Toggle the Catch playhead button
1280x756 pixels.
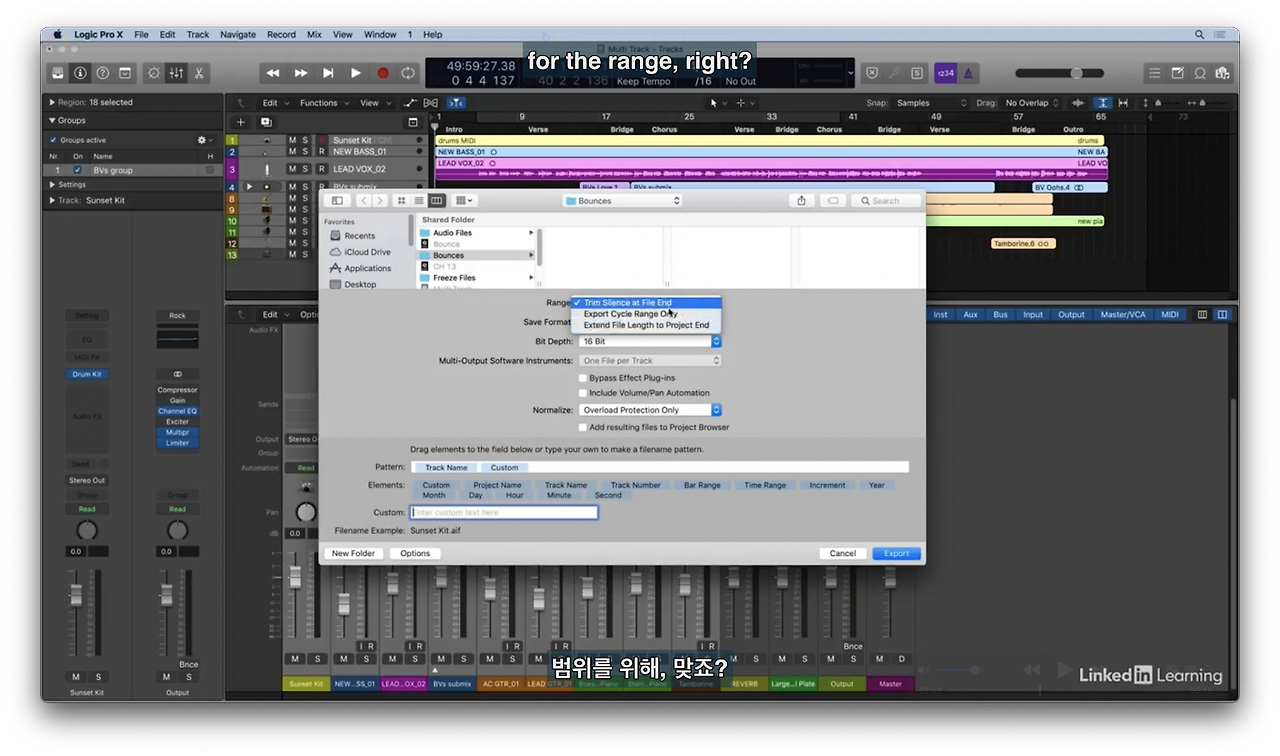point(455,103)
